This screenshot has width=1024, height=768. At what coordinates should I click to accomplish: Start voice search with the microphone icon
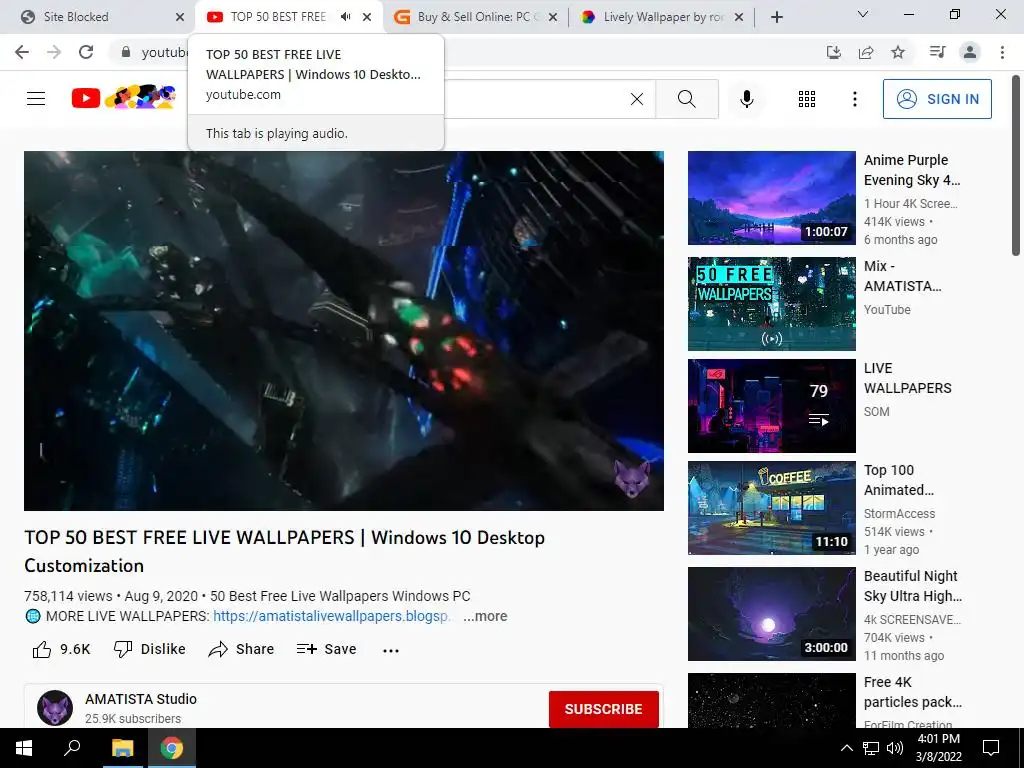click(747, 99)
